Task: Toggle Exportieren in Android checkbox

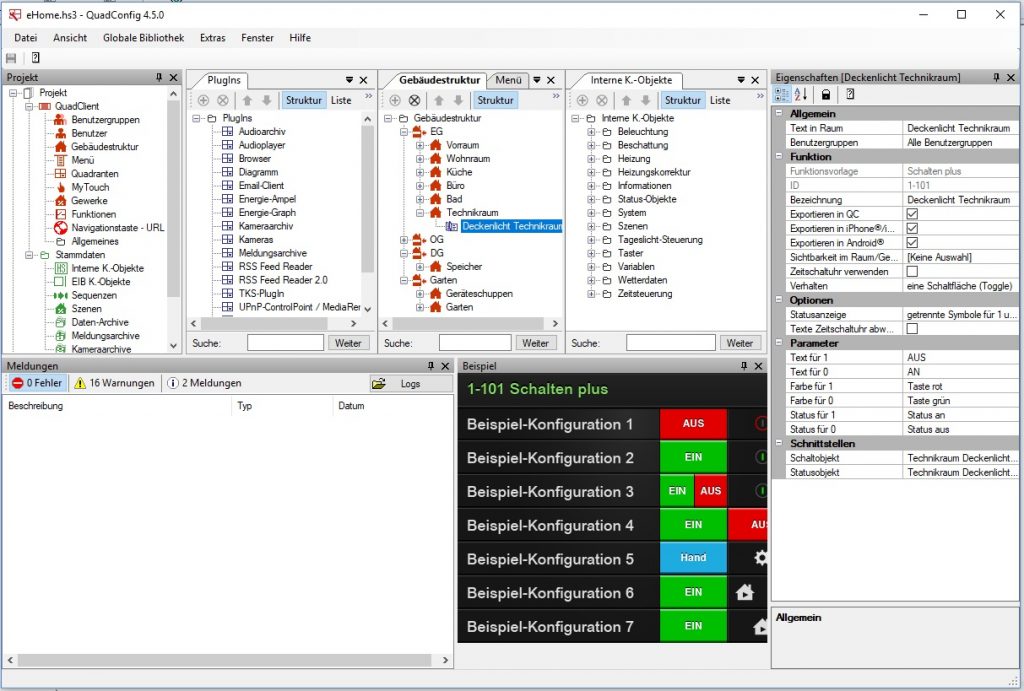Action: 912,242
